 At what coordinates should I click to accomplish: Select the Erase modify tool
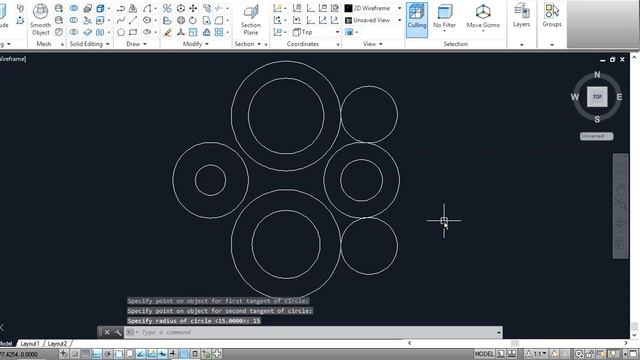tap(167, 32)
